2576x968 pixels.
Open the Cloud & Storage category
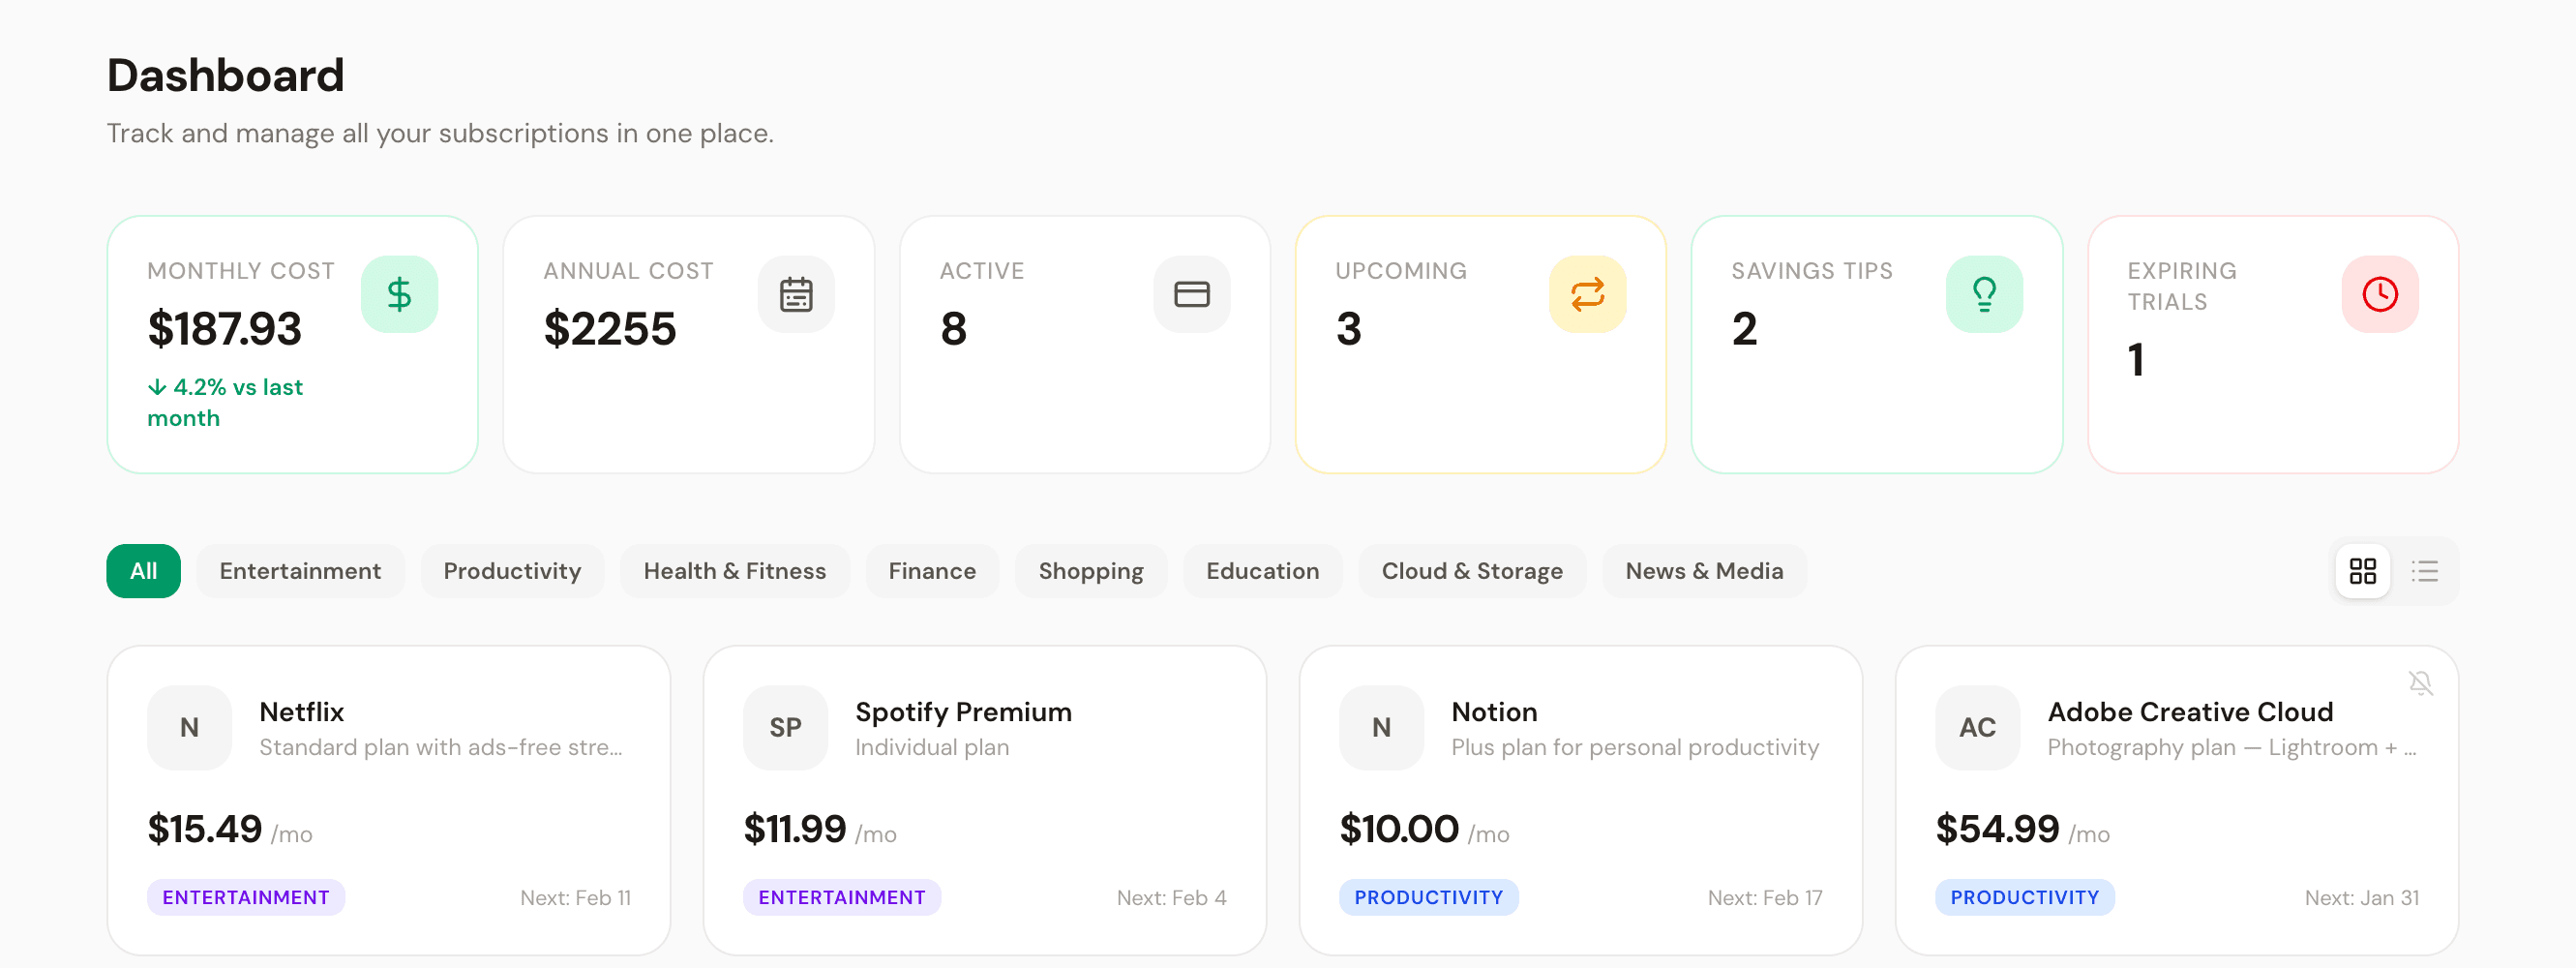[x=1471, y=571]
